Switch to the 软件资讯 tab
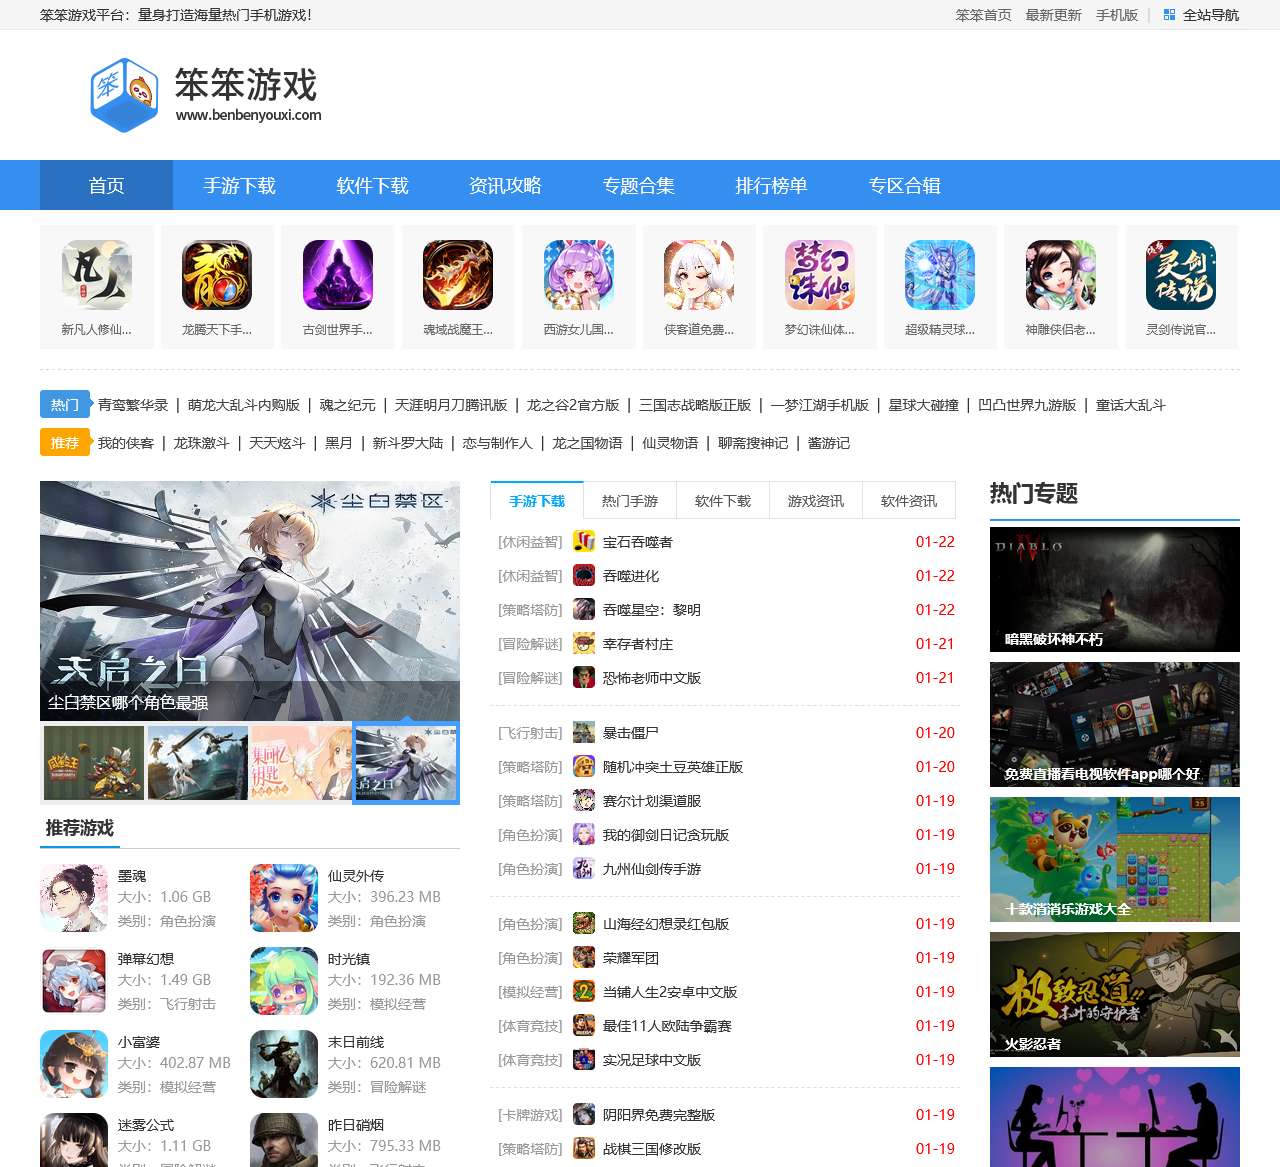The width and height of the screenshot is (1280, 1167). tap(909, 500)
